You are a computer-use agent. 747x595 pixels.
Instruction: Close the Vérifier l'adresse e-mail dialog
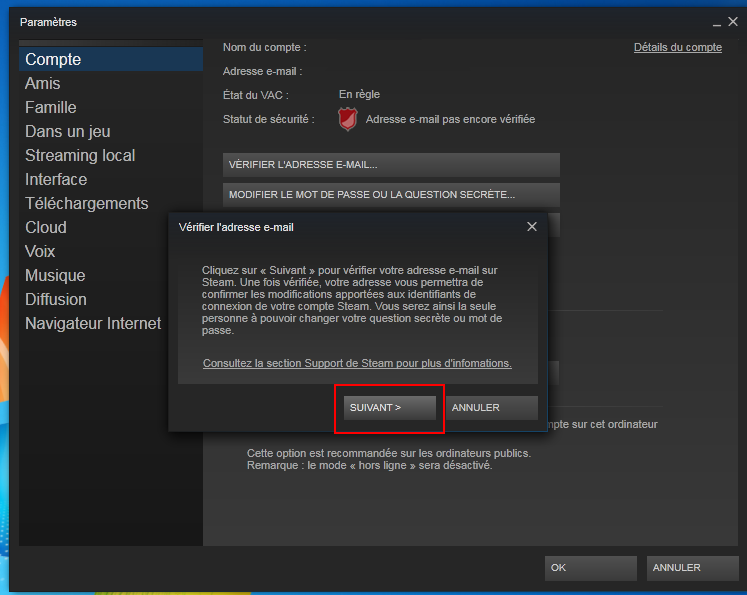(532, 227)
